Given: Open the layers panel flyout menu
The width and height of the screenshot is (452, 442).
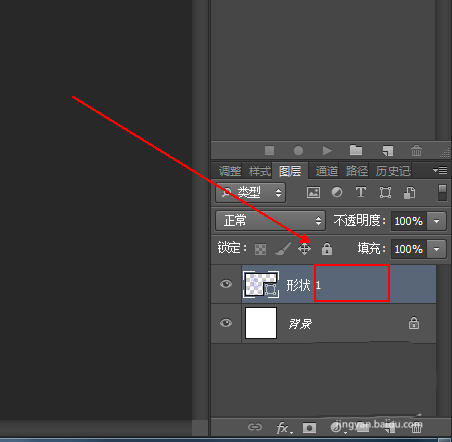Looking at the screenshot, I should (x=440, y=171).
